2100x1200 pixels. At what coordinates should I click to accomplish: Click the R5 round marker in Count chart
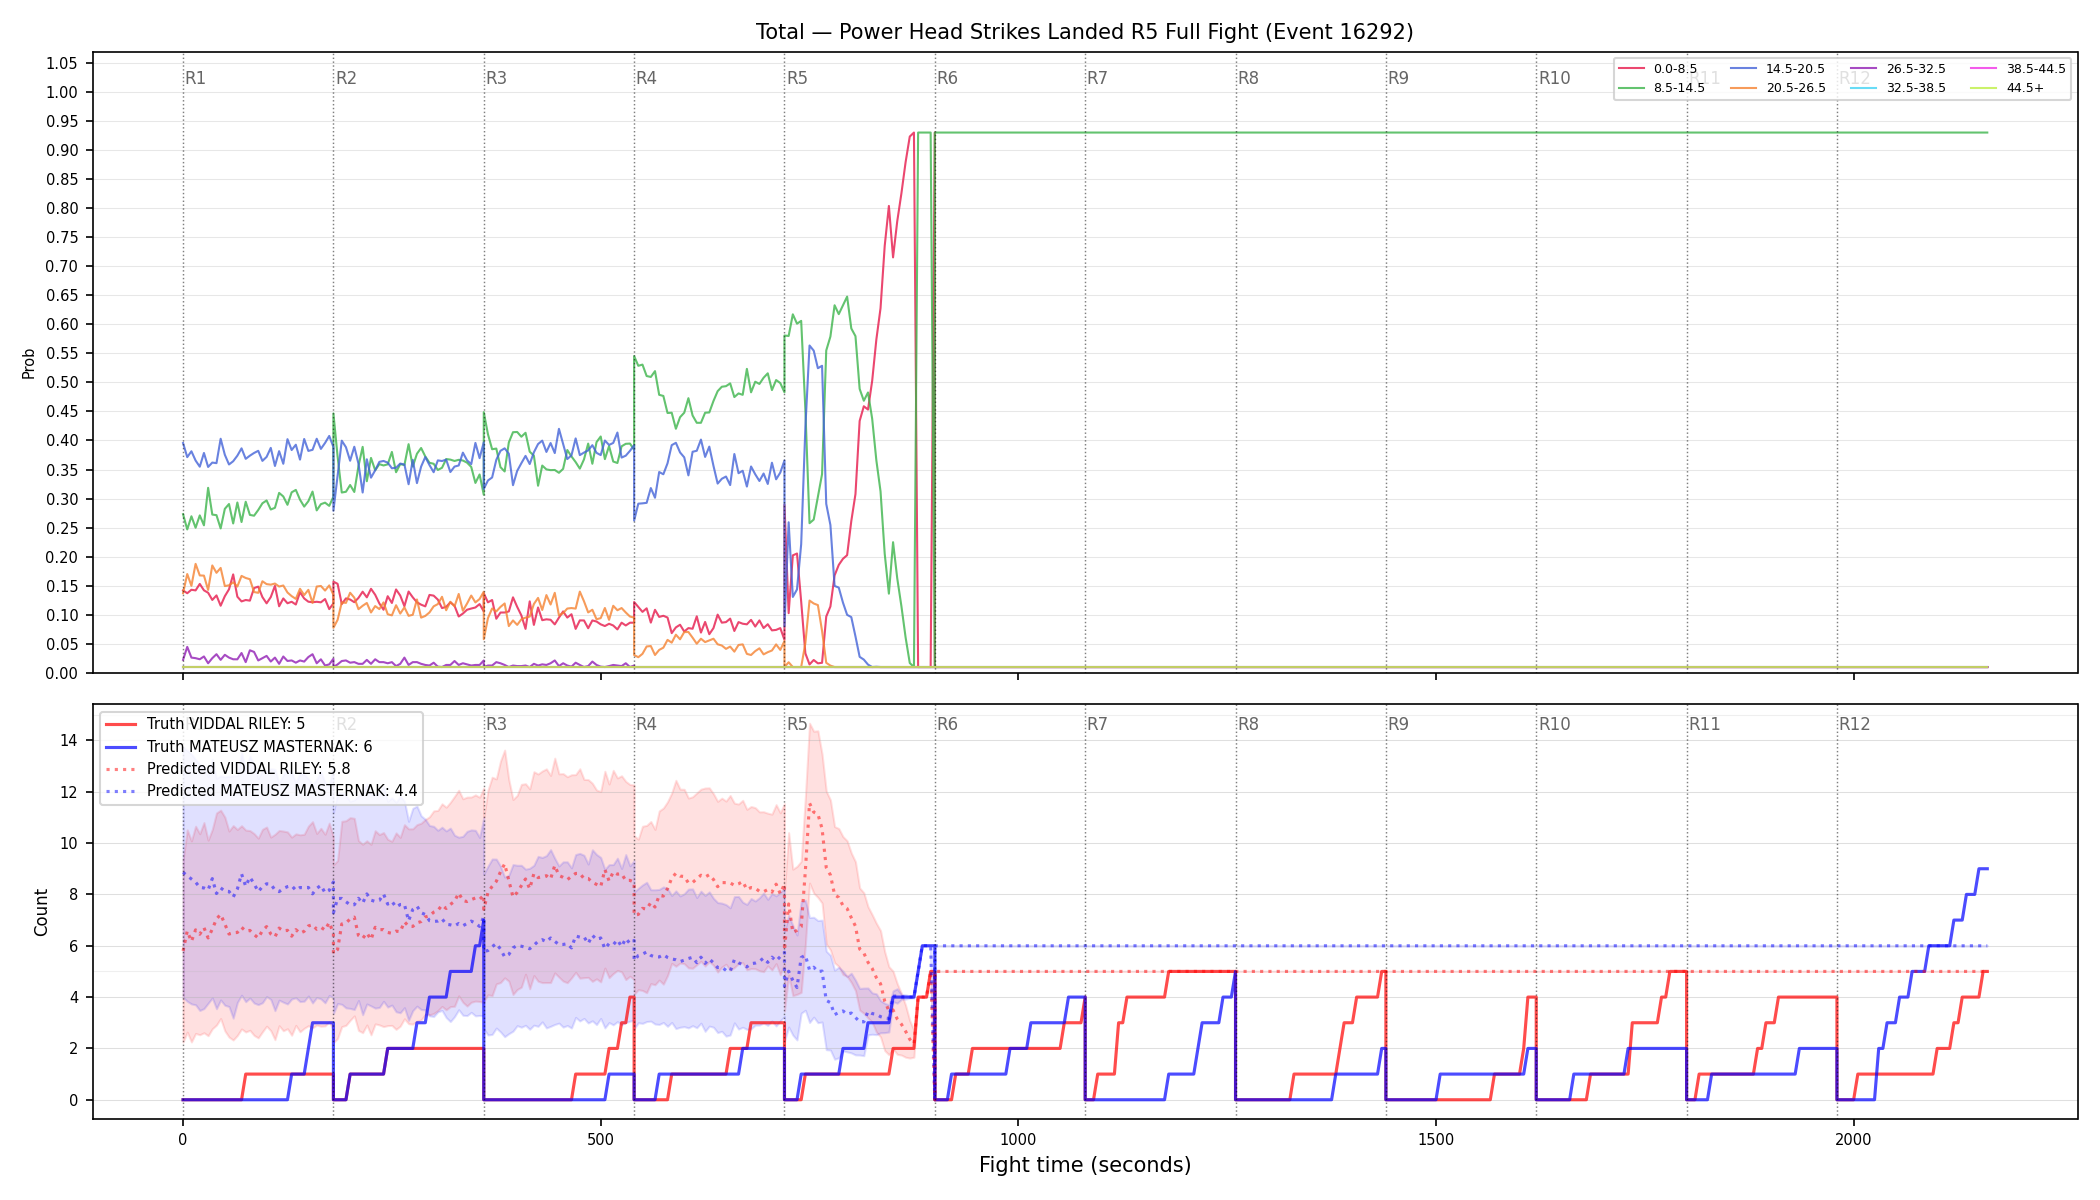797,724
